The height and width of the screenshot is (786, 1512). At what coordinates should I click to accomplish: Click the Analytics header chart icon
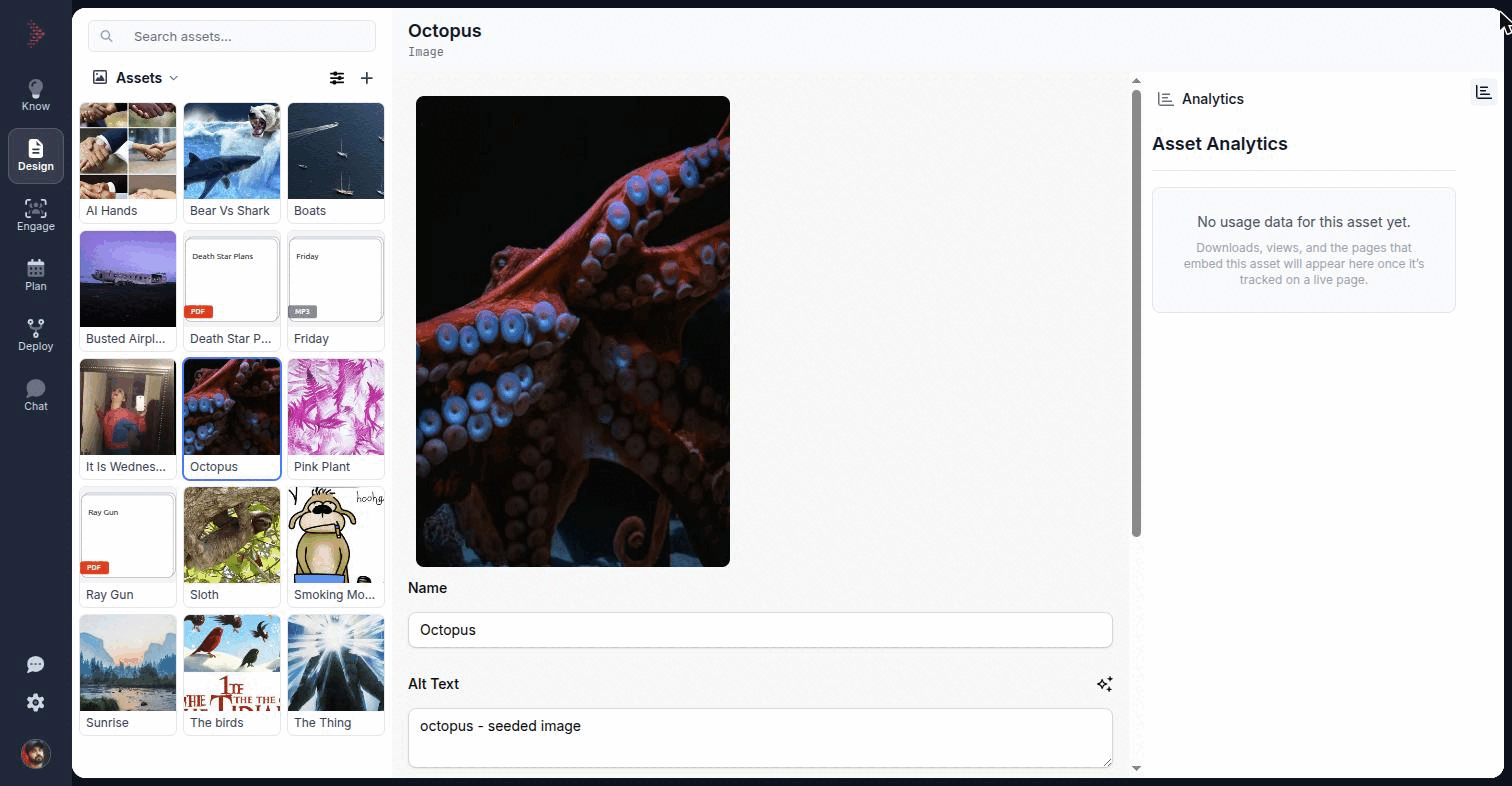click(x=1165, y=99)
